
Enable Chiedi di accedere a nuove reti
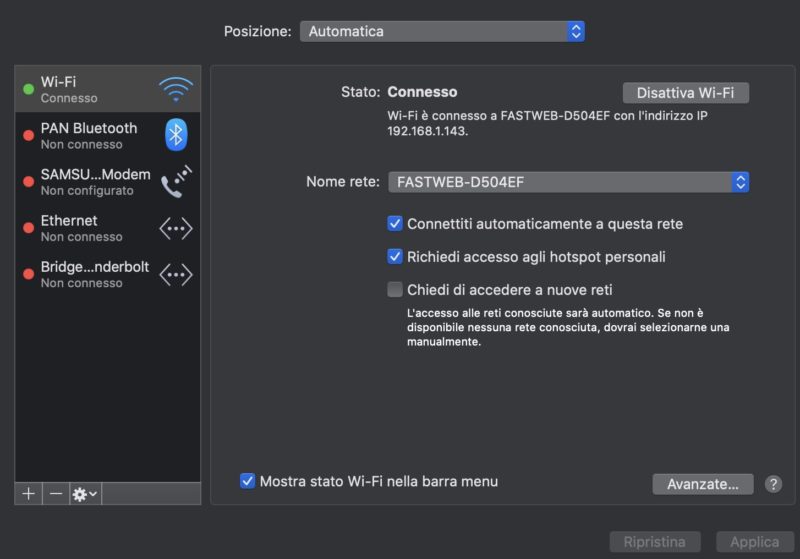[x=395, y=290]
